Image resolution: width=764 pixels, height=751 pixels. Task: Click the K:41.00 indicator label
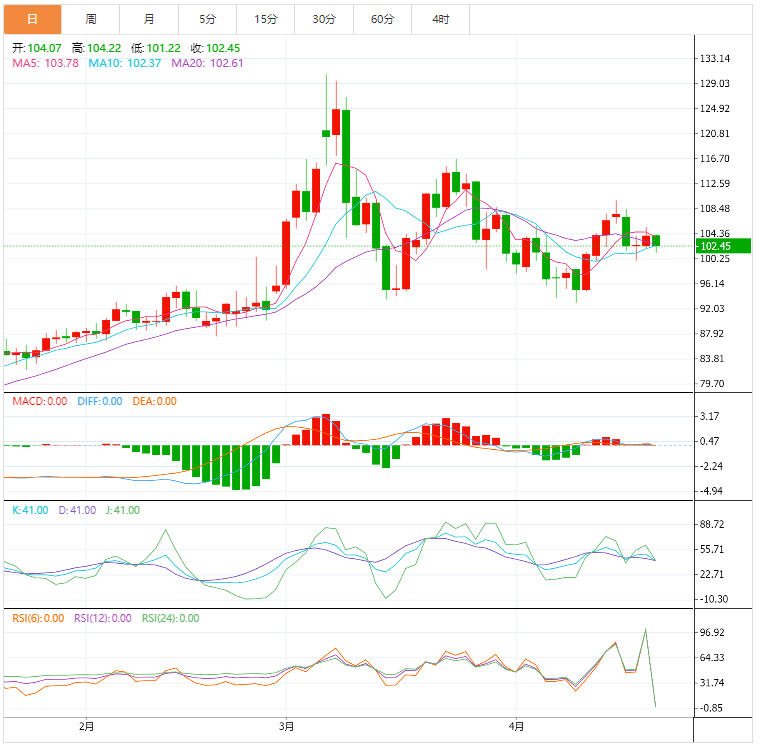pos(30,510)
